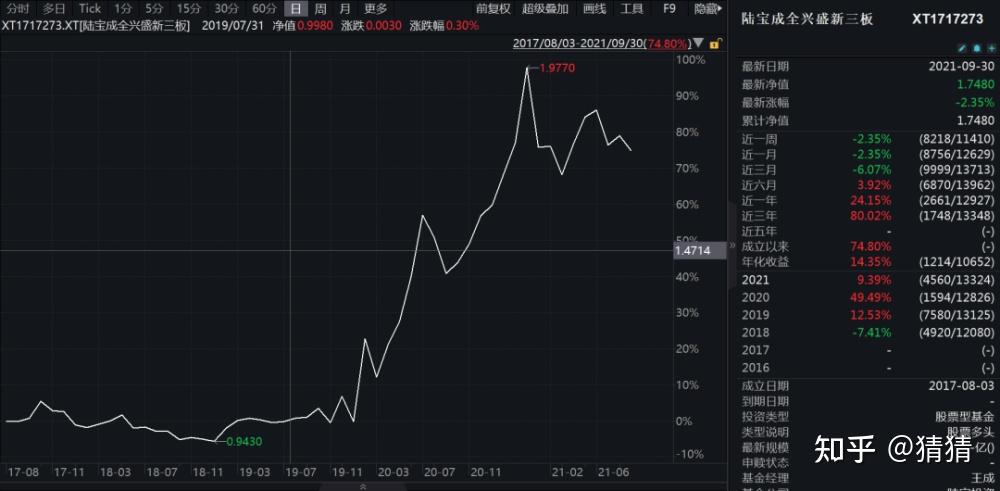The height and width of the screenshot is (491, 1000).
Task: Click the bell alert icon under XT1717273
Action: pos(976,48)
